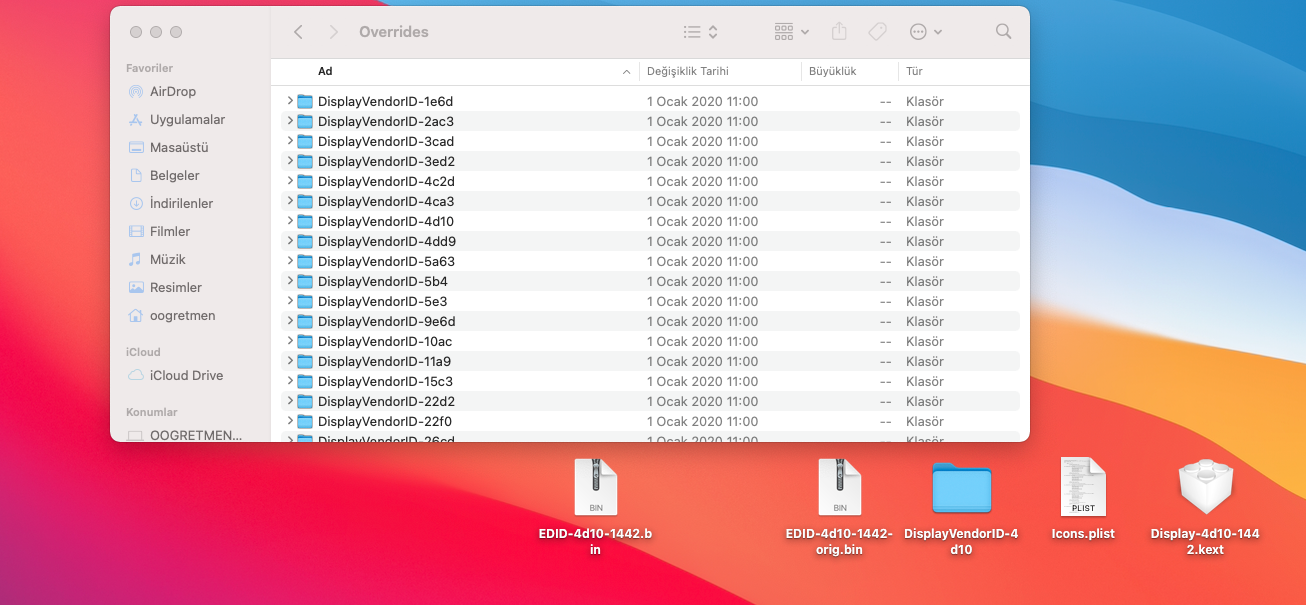Image resolution: width=1306 pixels, height=605 pixels.
Task: Expand the DisplayVendorID-10ac folder disclosure triangle
Action: [x=290, y=341]
